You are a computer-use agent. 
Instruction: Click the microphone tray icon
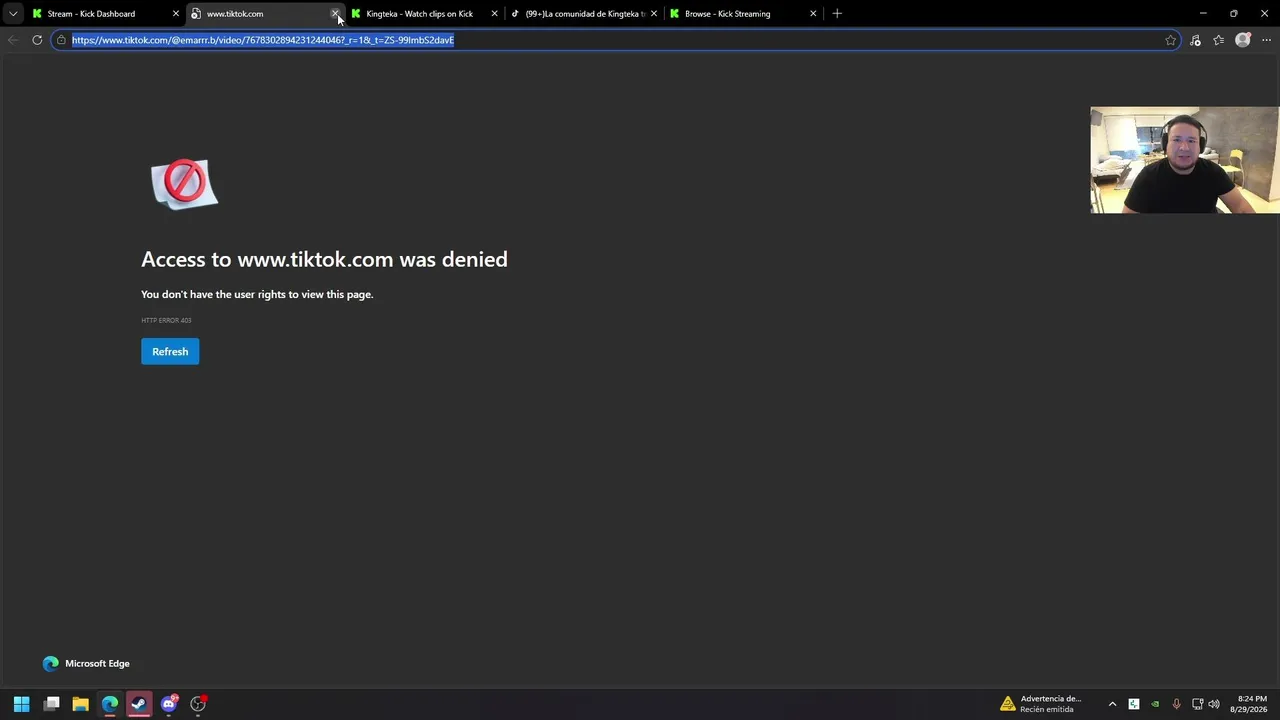coord(1176,704)
